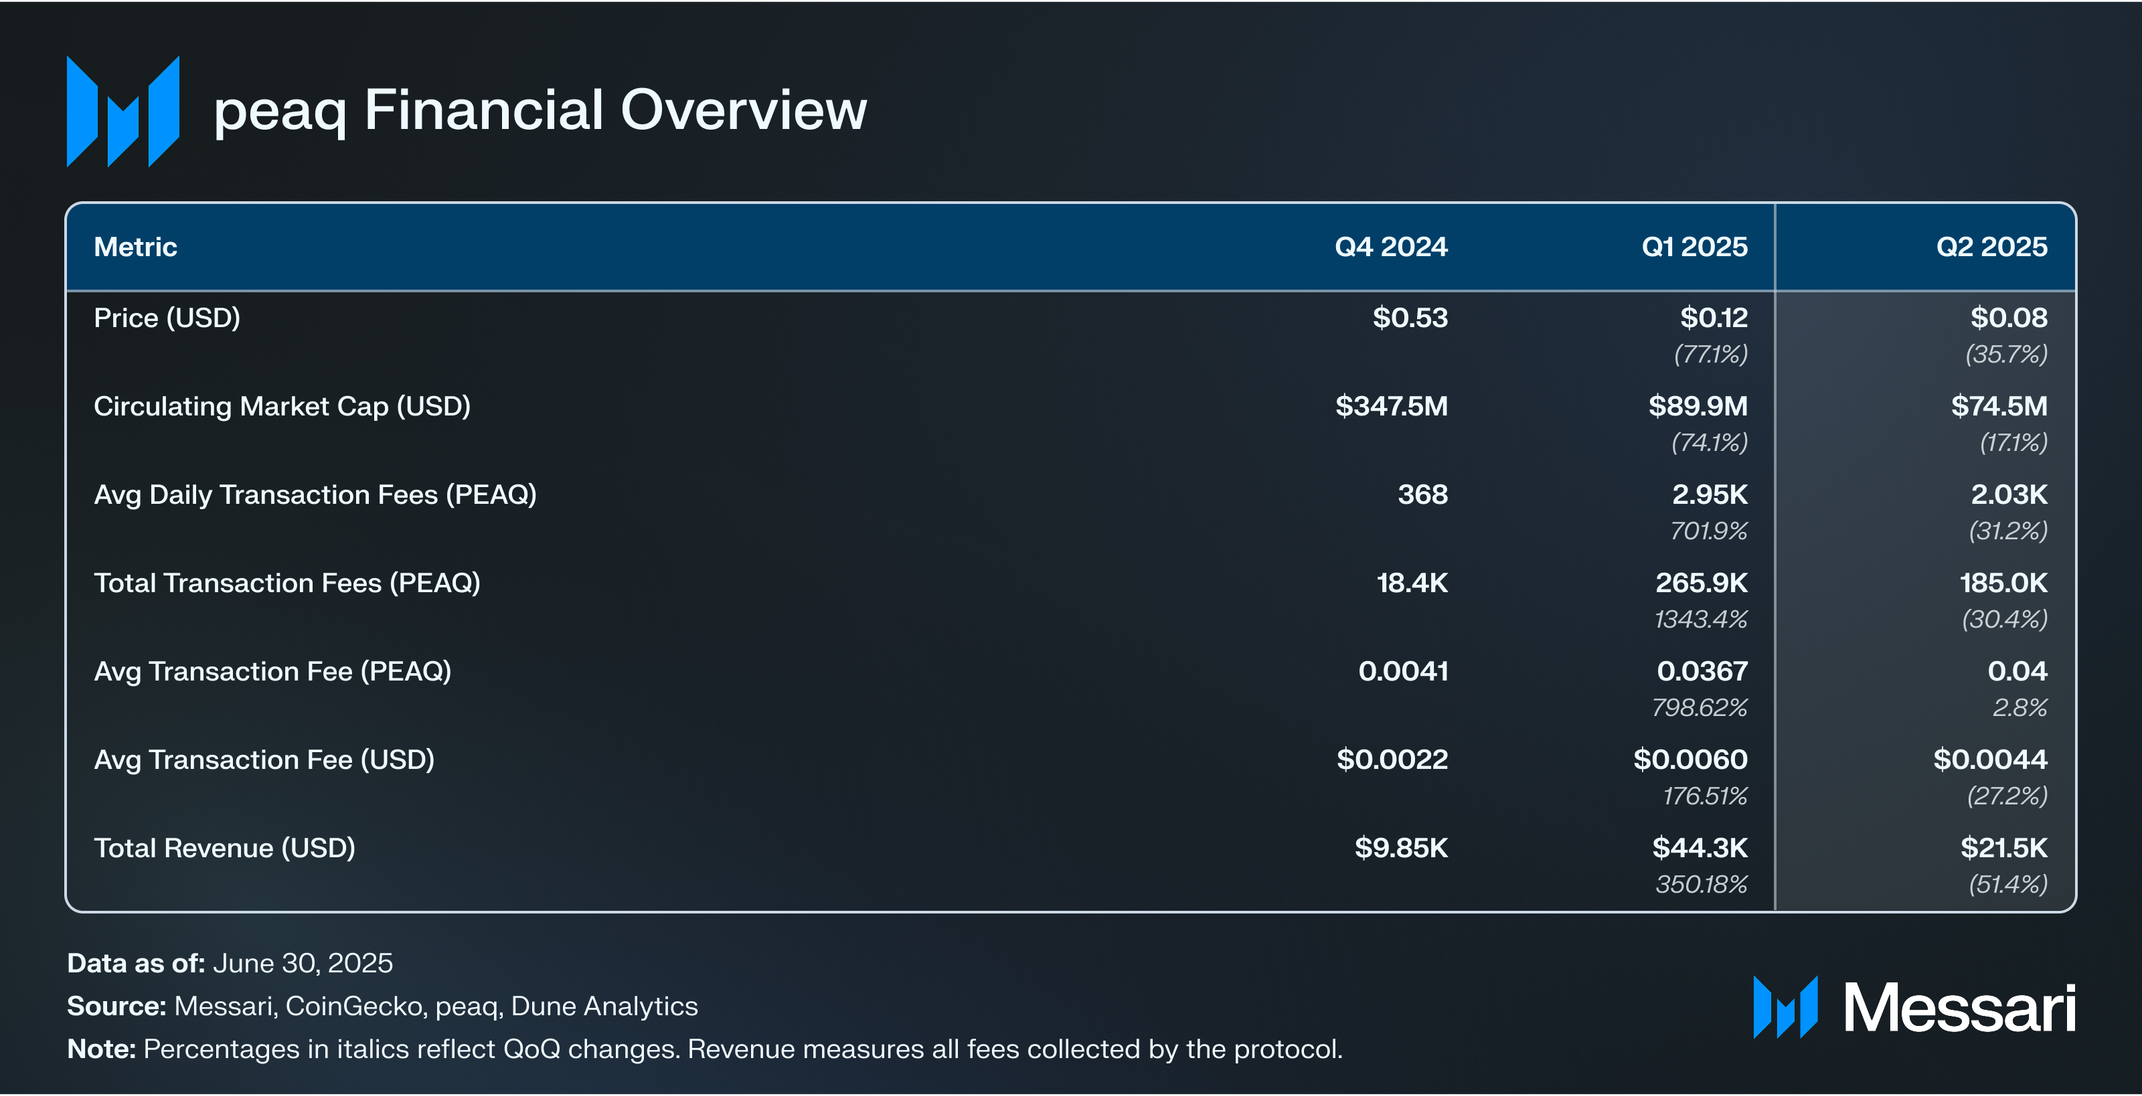Click the Total Transaction Fees (PEAQ) label

pos(287,583)
